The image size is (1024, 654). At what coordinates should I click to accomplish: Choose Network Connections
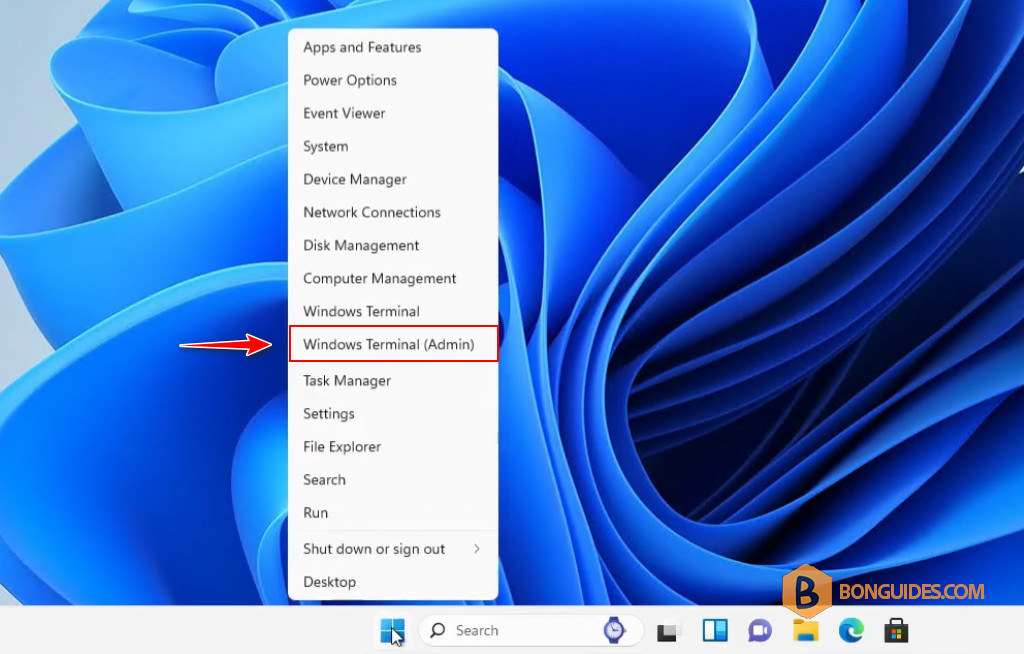pos(392,212)
